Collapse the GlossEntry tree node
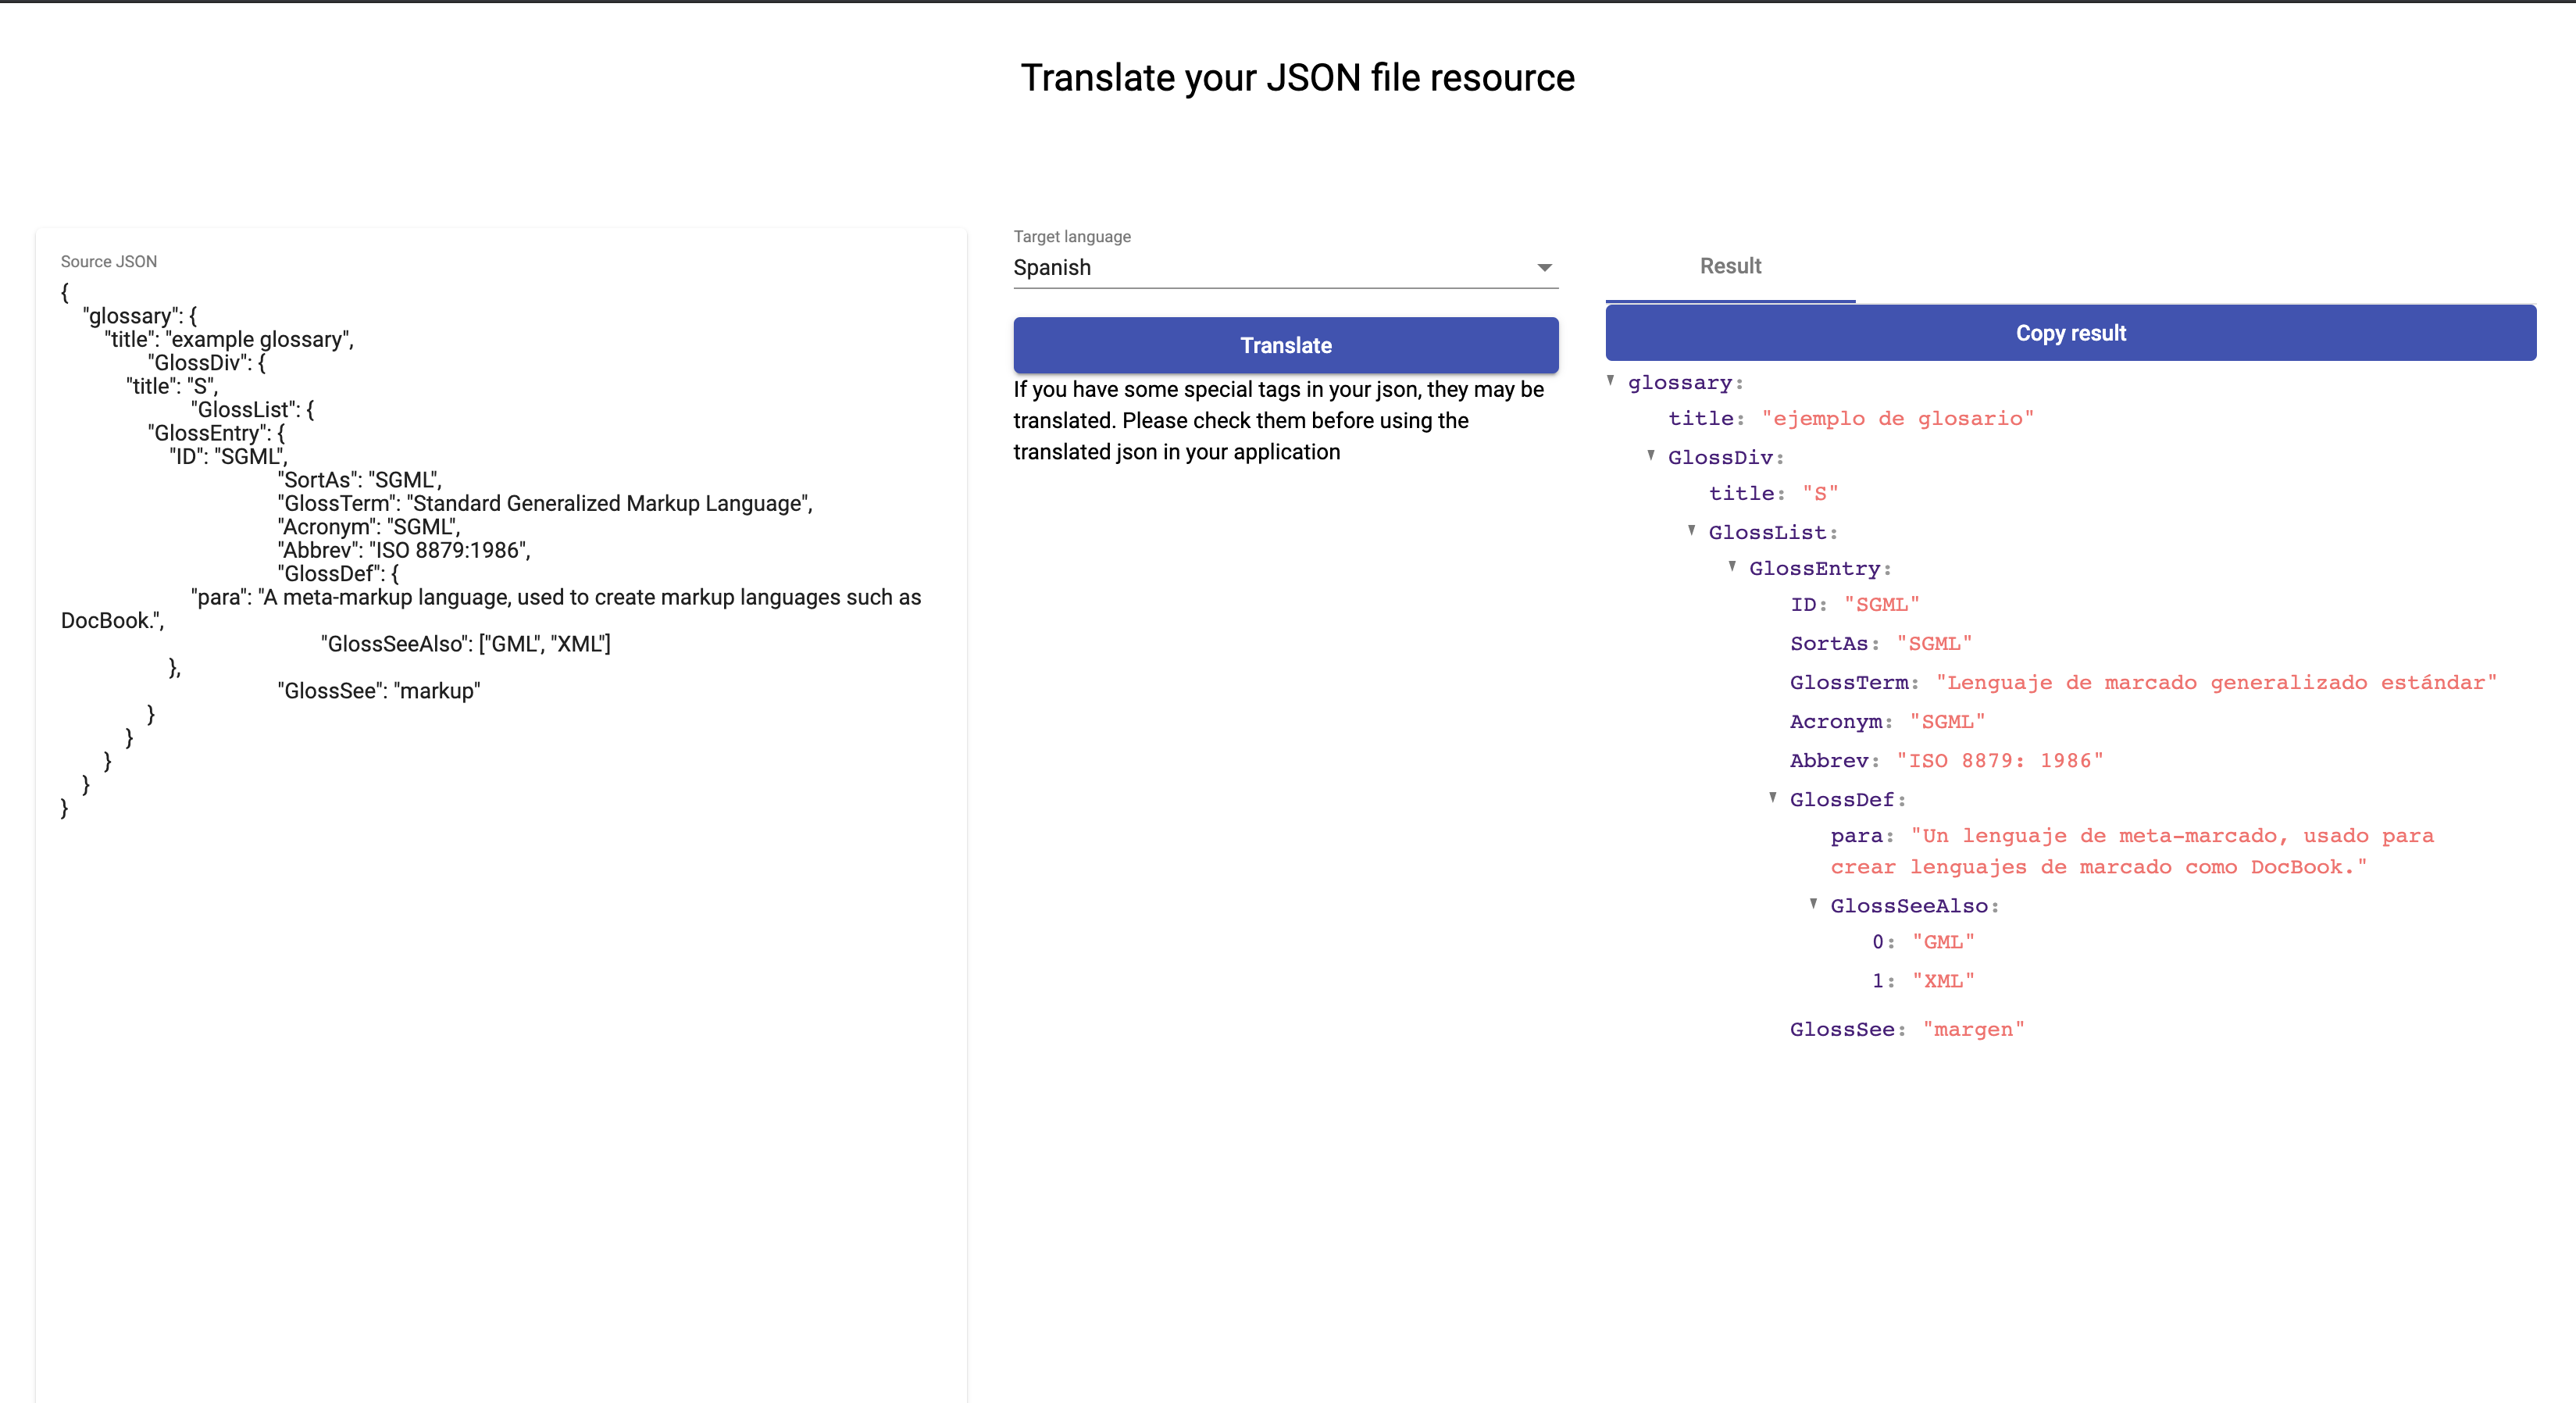This screenshot has height=1403, width=2576. click(1732, 567)
